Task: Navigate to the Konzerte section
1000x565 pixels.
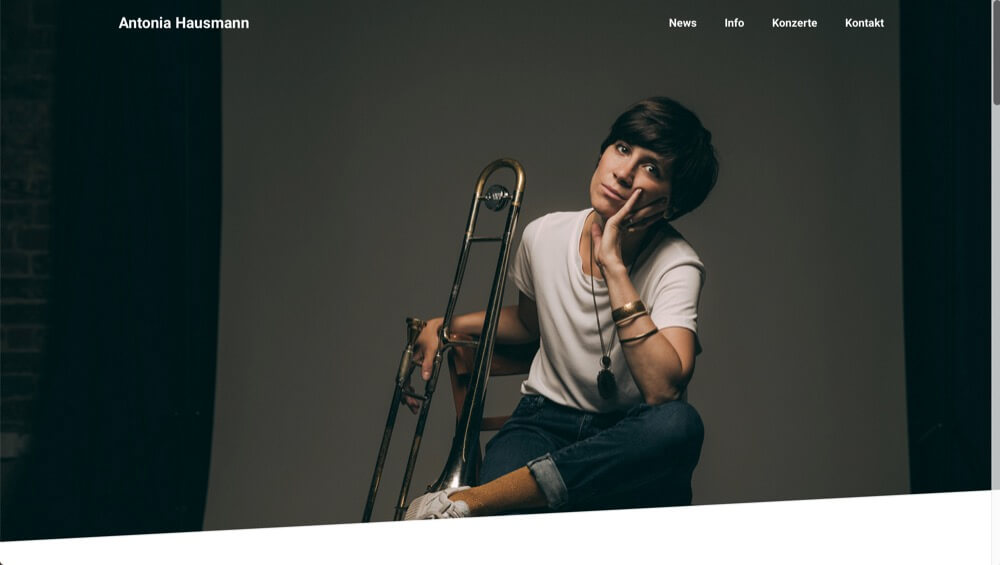Action: point(794,23)
